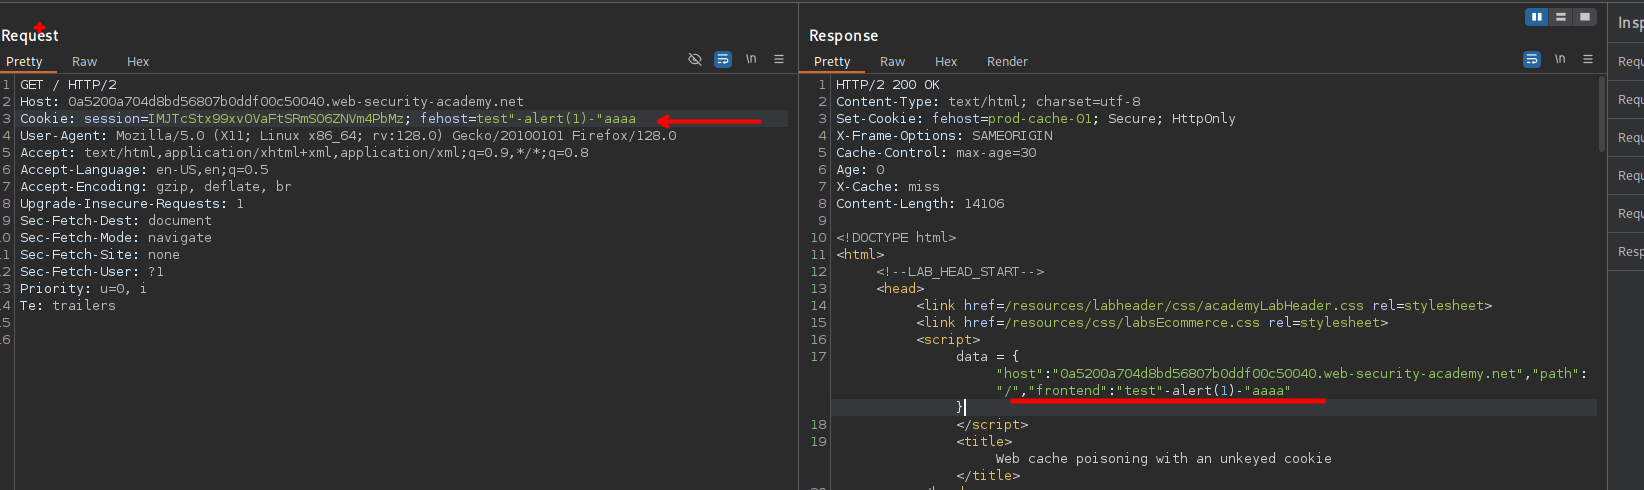Click the academyLabHeader.css link line
The image size is (1644, 490).
[1204, 306]
